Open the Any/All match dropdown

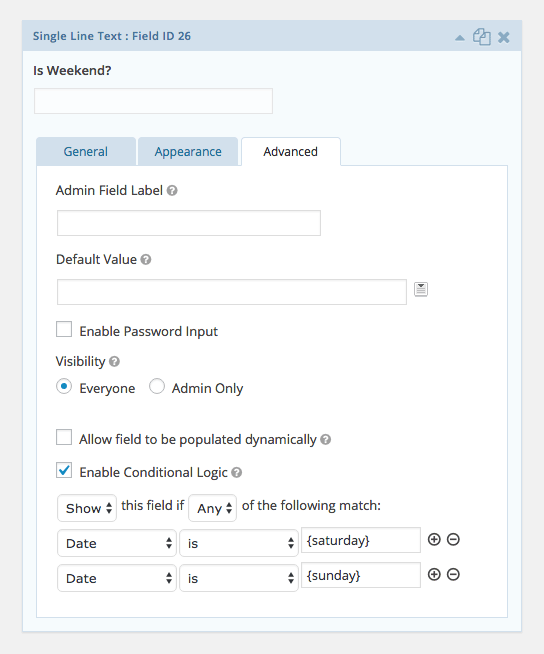212,508
